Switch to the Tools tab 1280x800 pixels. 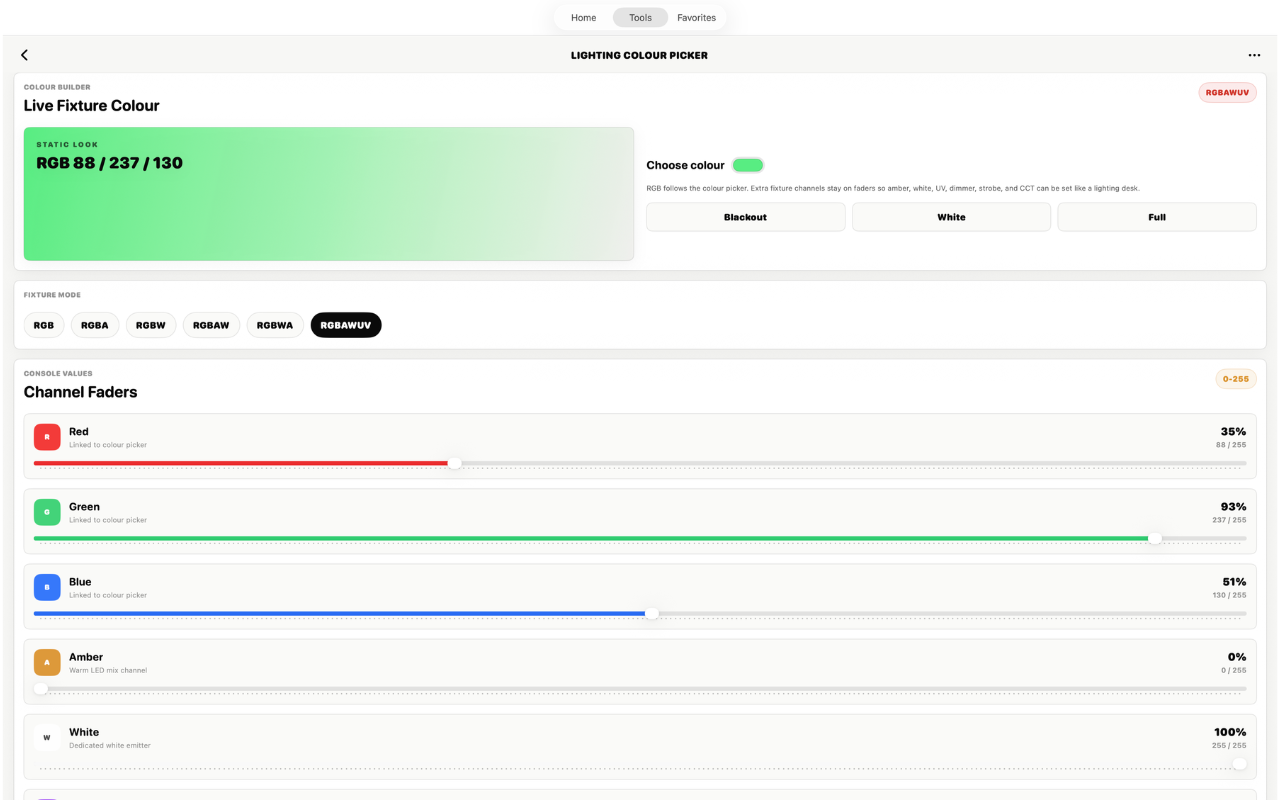click(640, 18)
